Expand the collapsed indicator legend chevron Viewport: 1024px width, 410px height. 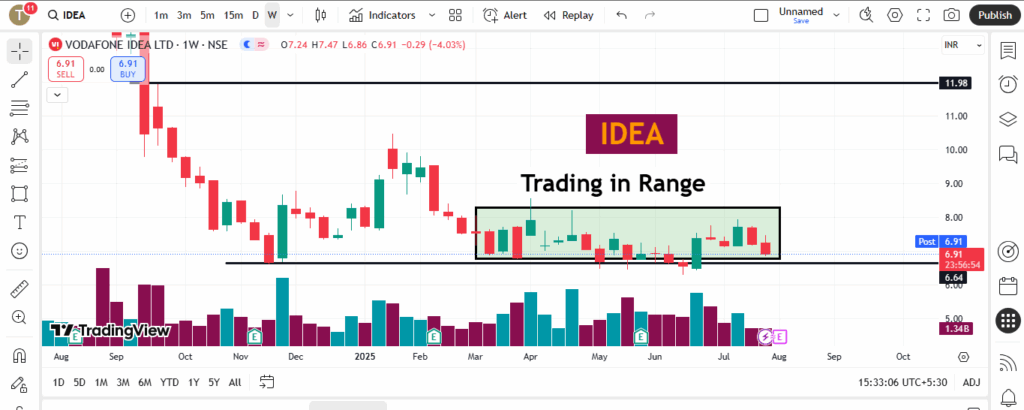(x=58, y=95)
